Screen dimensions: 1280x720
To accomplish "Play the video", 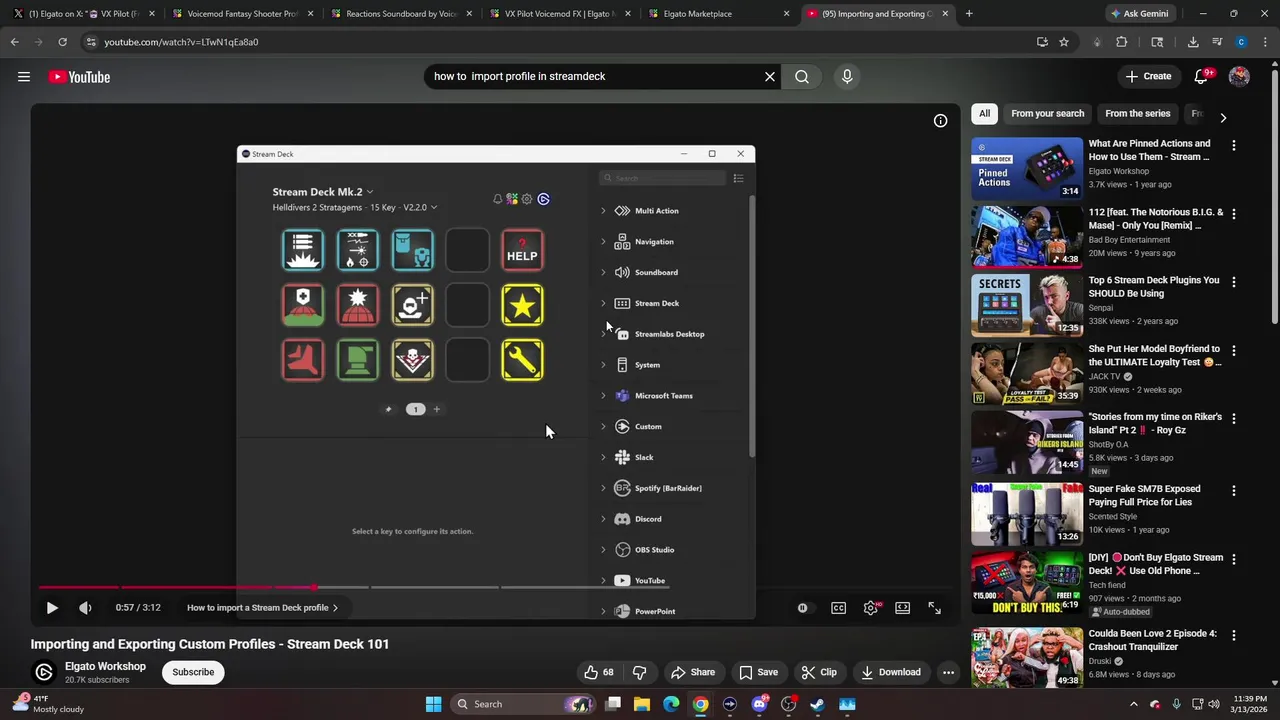I will pyautogui.click(x=52, y=607).
